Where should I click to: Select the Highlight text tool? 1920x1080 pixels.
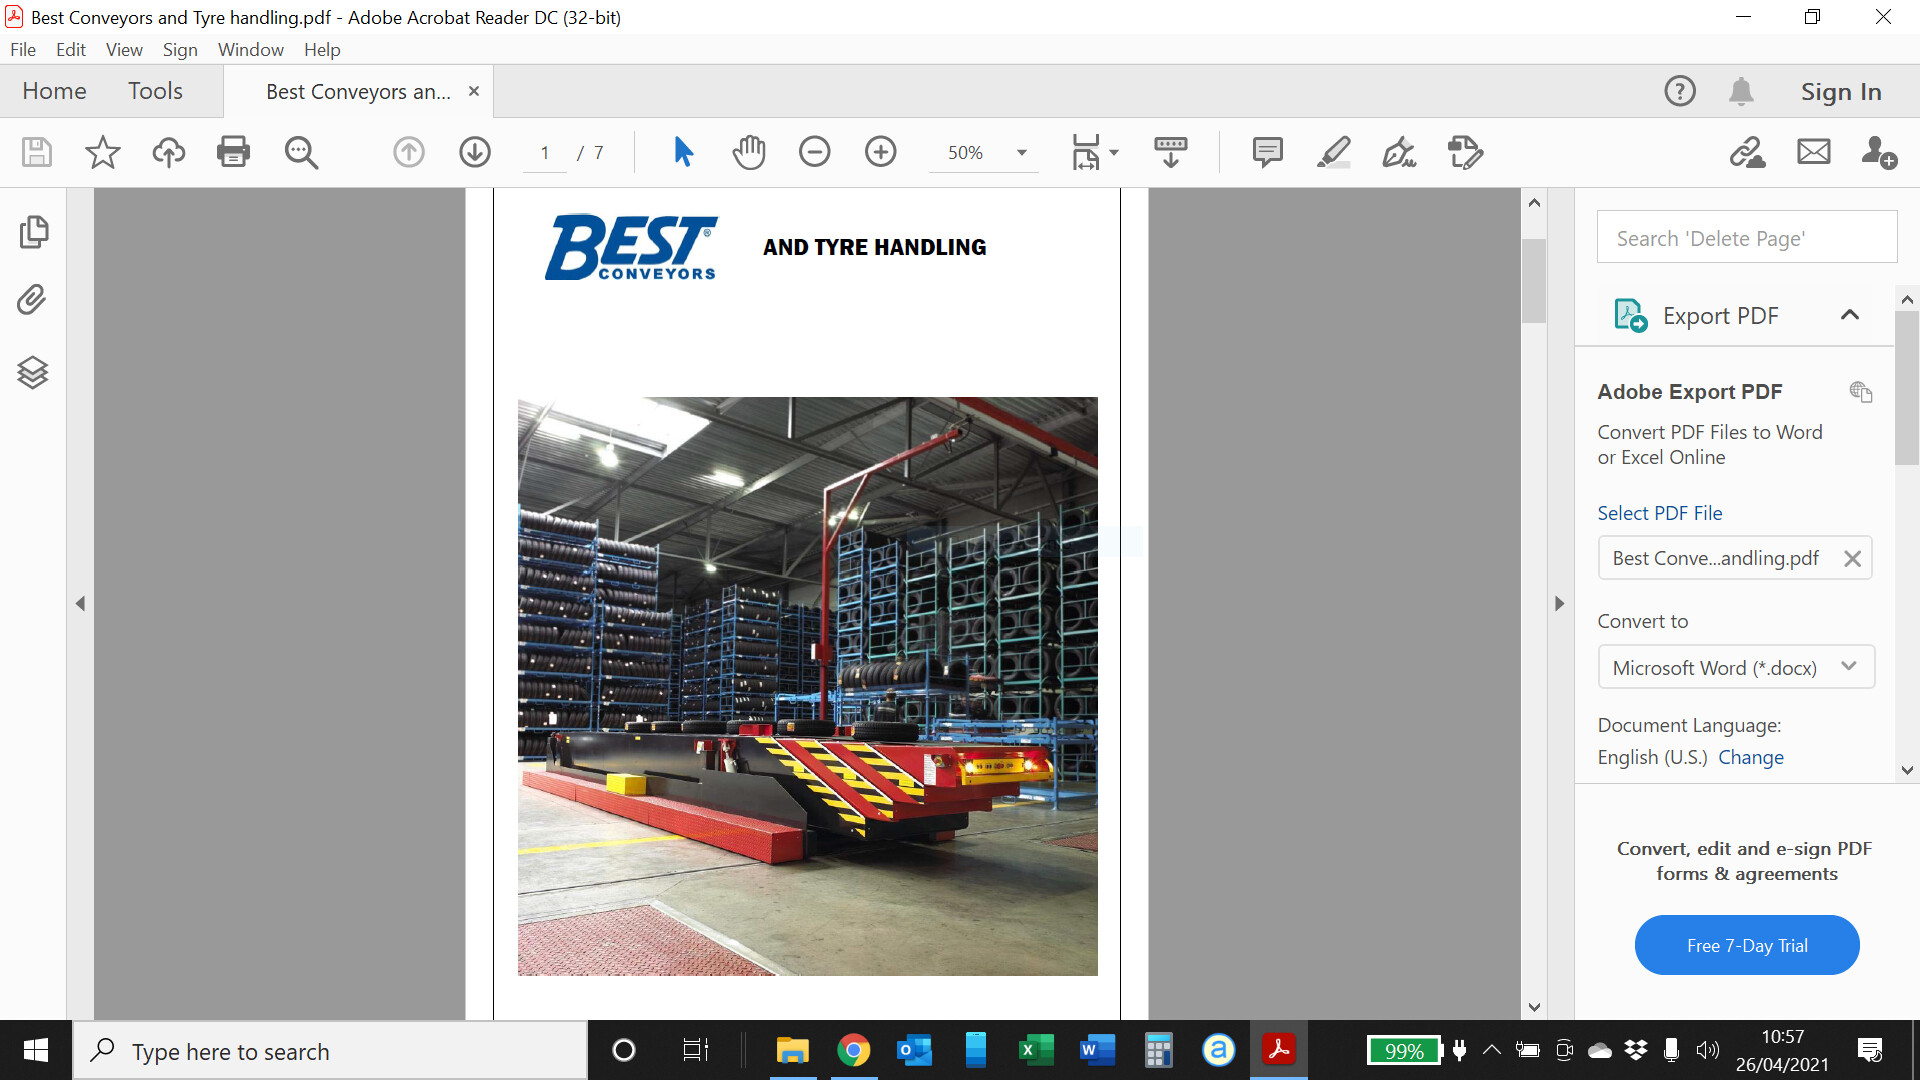[x=1333, y=152]
